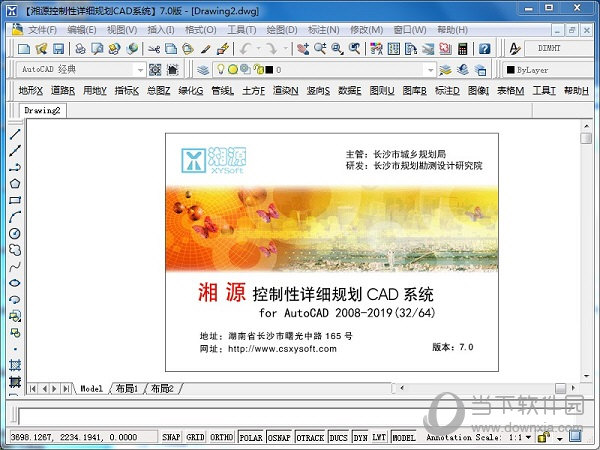Click the coordinates readout in status bar
This screenshot has width=600, height=450.
click(73, 437)
